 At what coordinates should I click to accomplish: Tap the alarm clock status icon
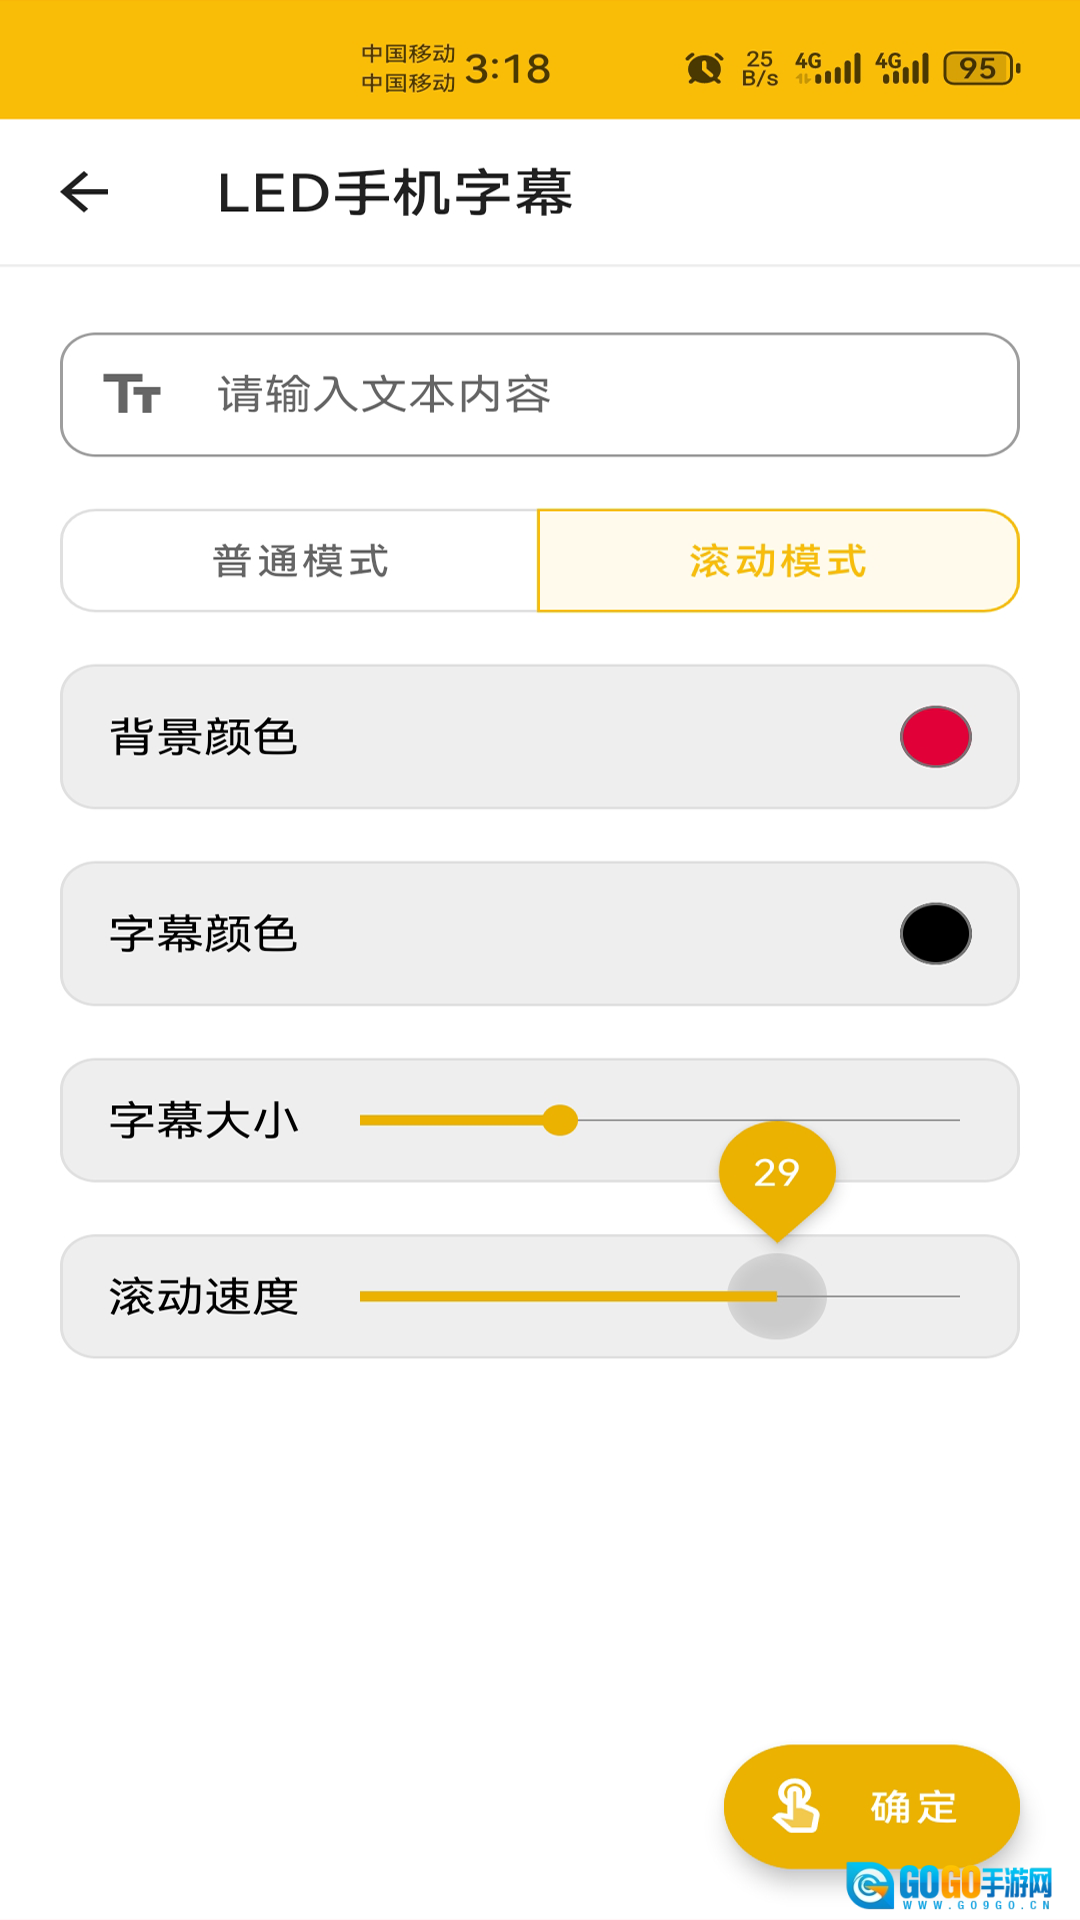click(704, 68)
